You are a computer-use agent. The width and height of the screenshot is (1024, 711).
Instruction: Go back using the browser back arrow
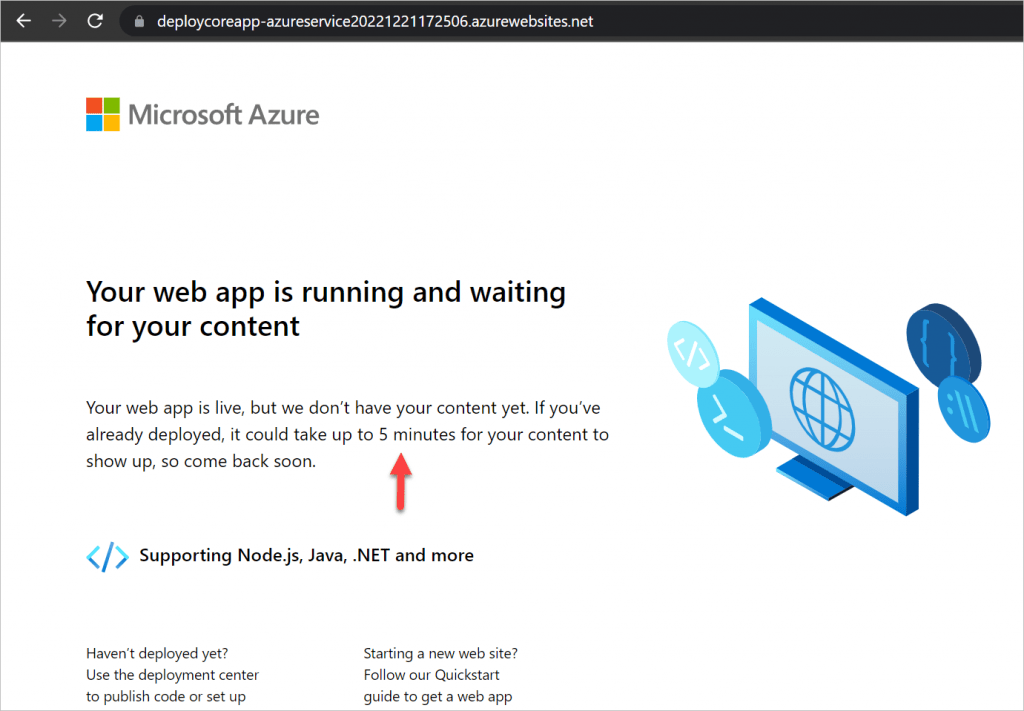coord(24,21)
